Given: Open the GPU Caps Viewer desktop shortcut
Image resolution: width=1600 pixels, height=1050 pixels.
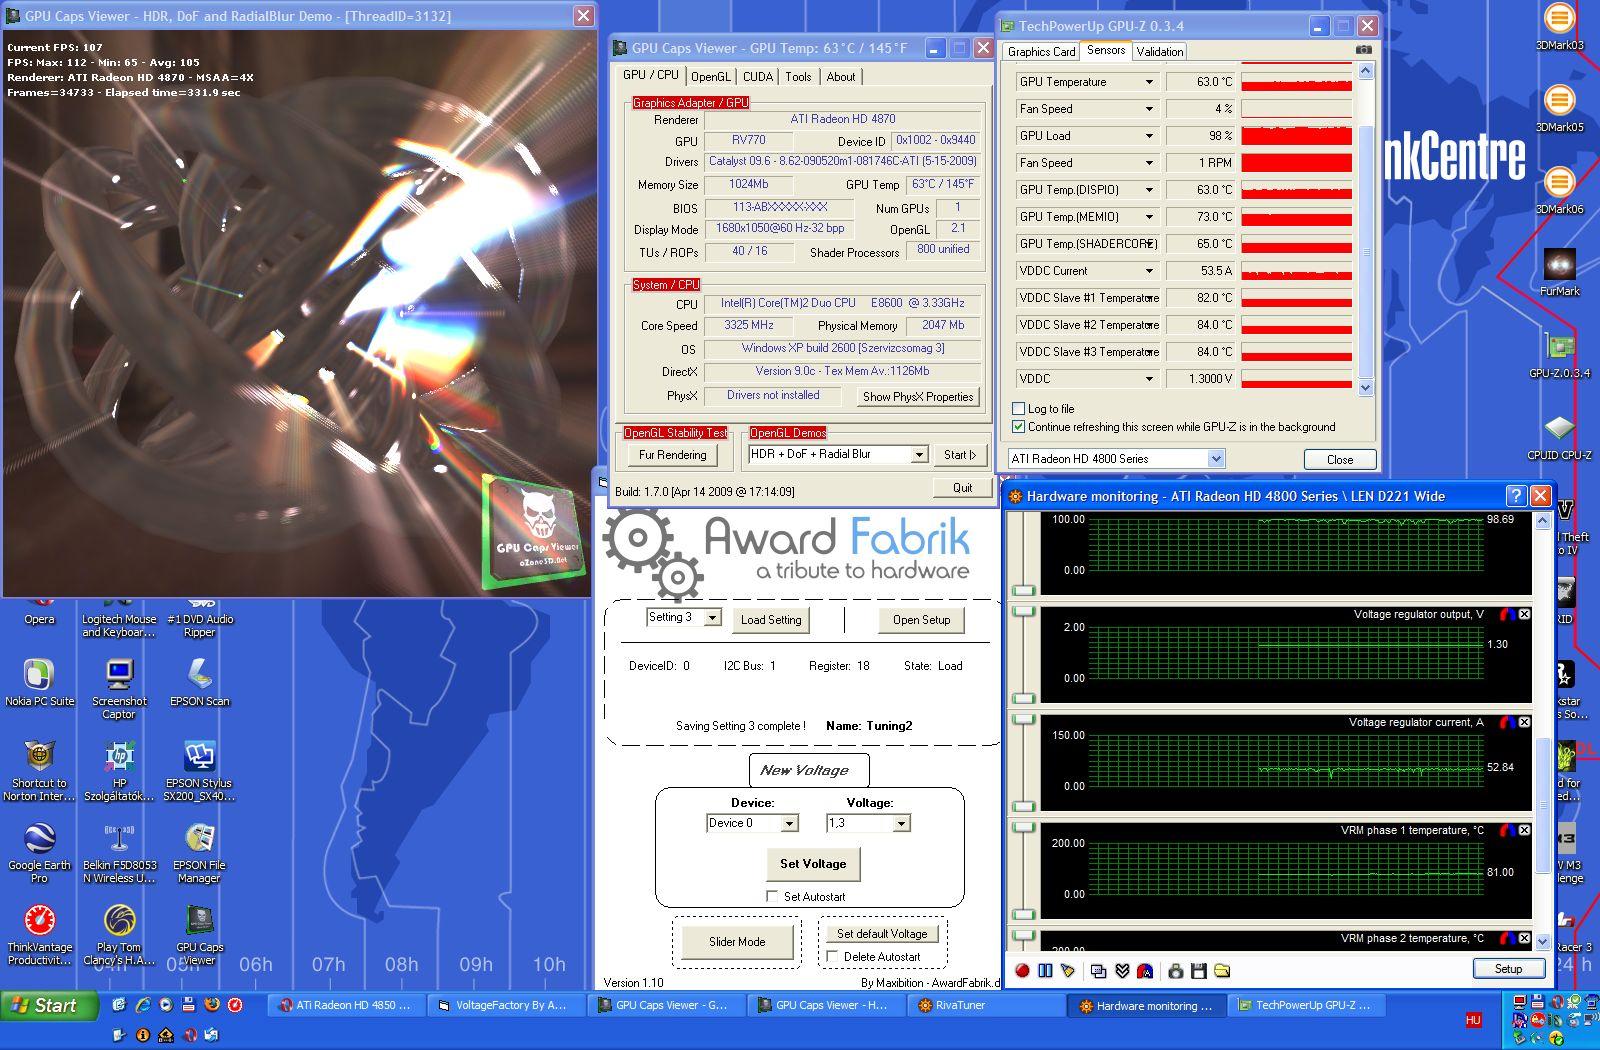Looking at the screenshot, I should pyautogui.click(x=199, y=935).
